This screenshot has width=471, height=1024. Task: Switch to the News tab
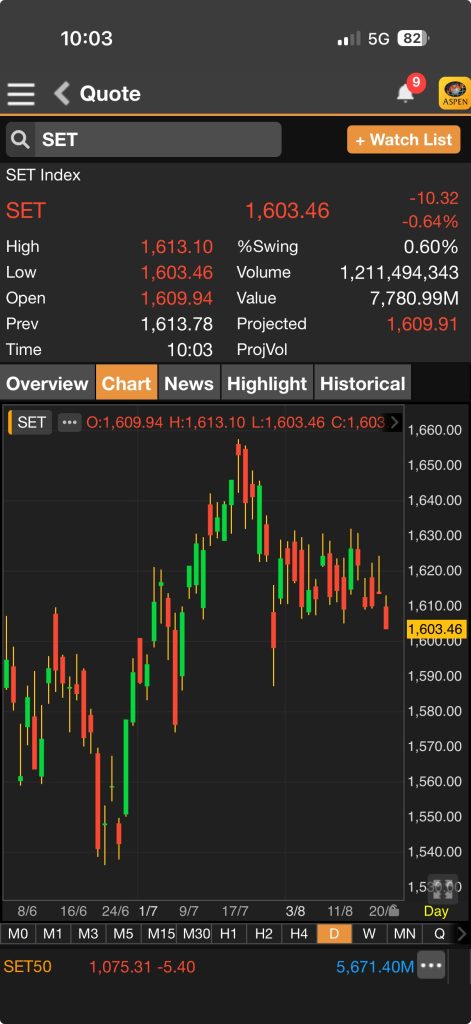click(189, 383)
